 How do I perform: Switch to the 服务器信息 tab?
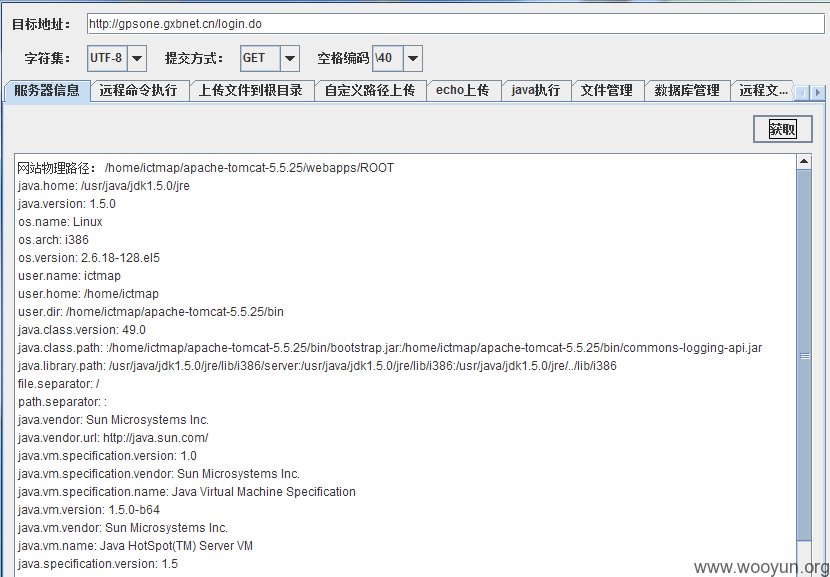47,91
